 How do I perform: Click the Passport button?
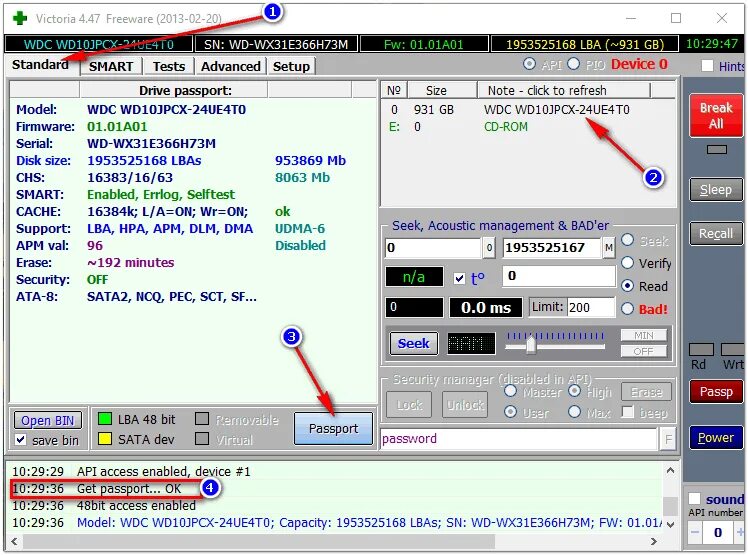pos(333,429)
